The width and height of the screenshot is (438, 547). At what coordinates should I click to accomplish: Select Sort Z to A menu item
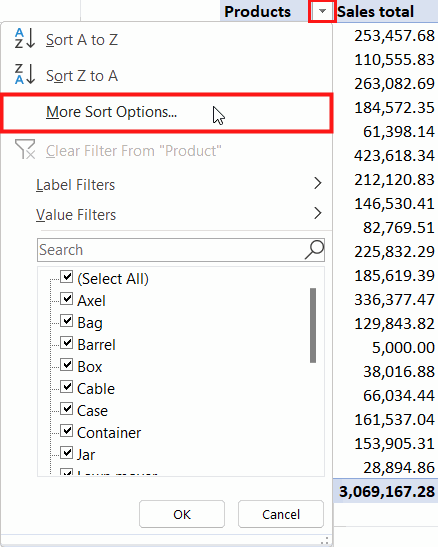click(x=166, y=76)
